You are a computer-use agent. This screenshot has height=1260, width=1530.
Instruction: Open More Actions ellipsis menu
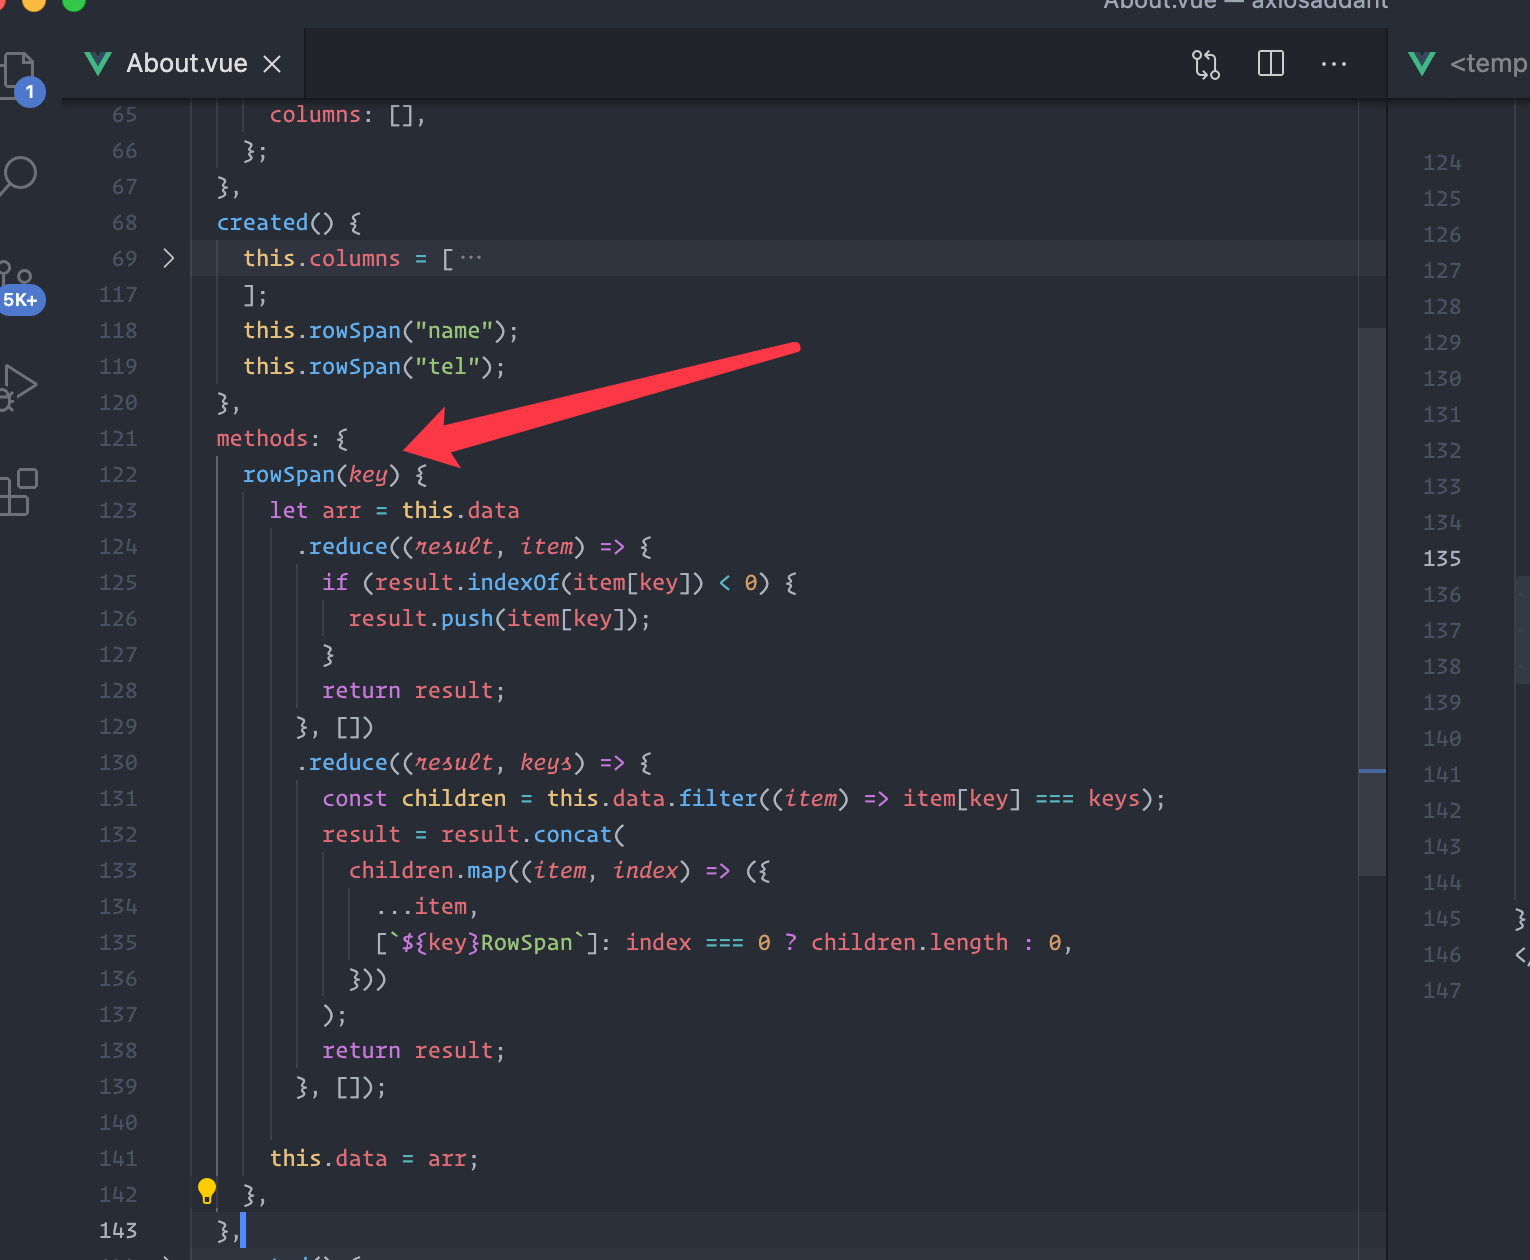(1334, 64)
